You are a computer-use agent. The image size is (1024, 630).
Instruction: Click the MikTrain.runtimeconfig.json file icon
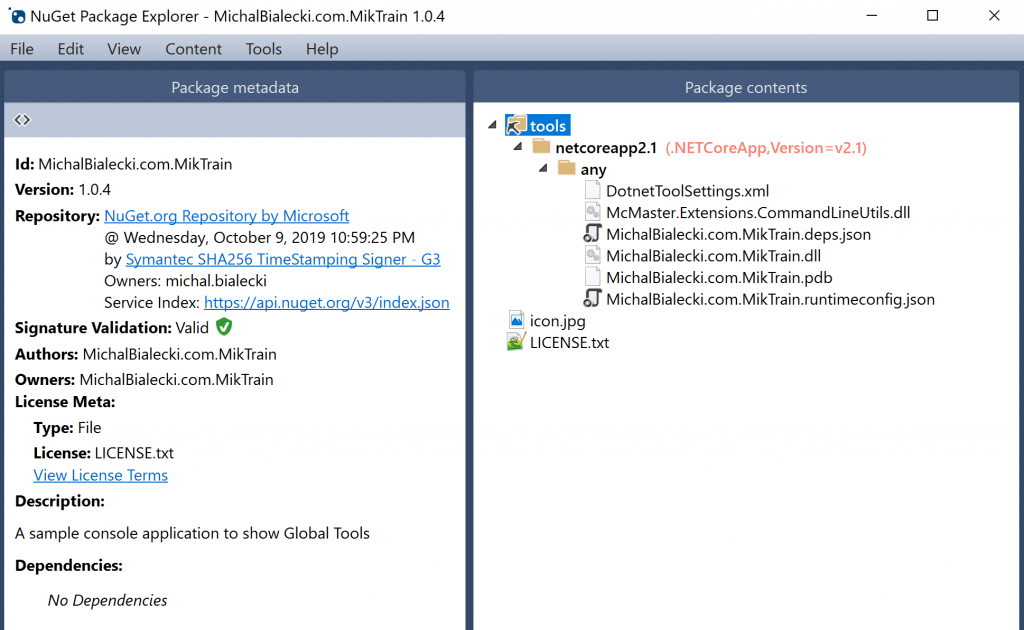(592, 299)
